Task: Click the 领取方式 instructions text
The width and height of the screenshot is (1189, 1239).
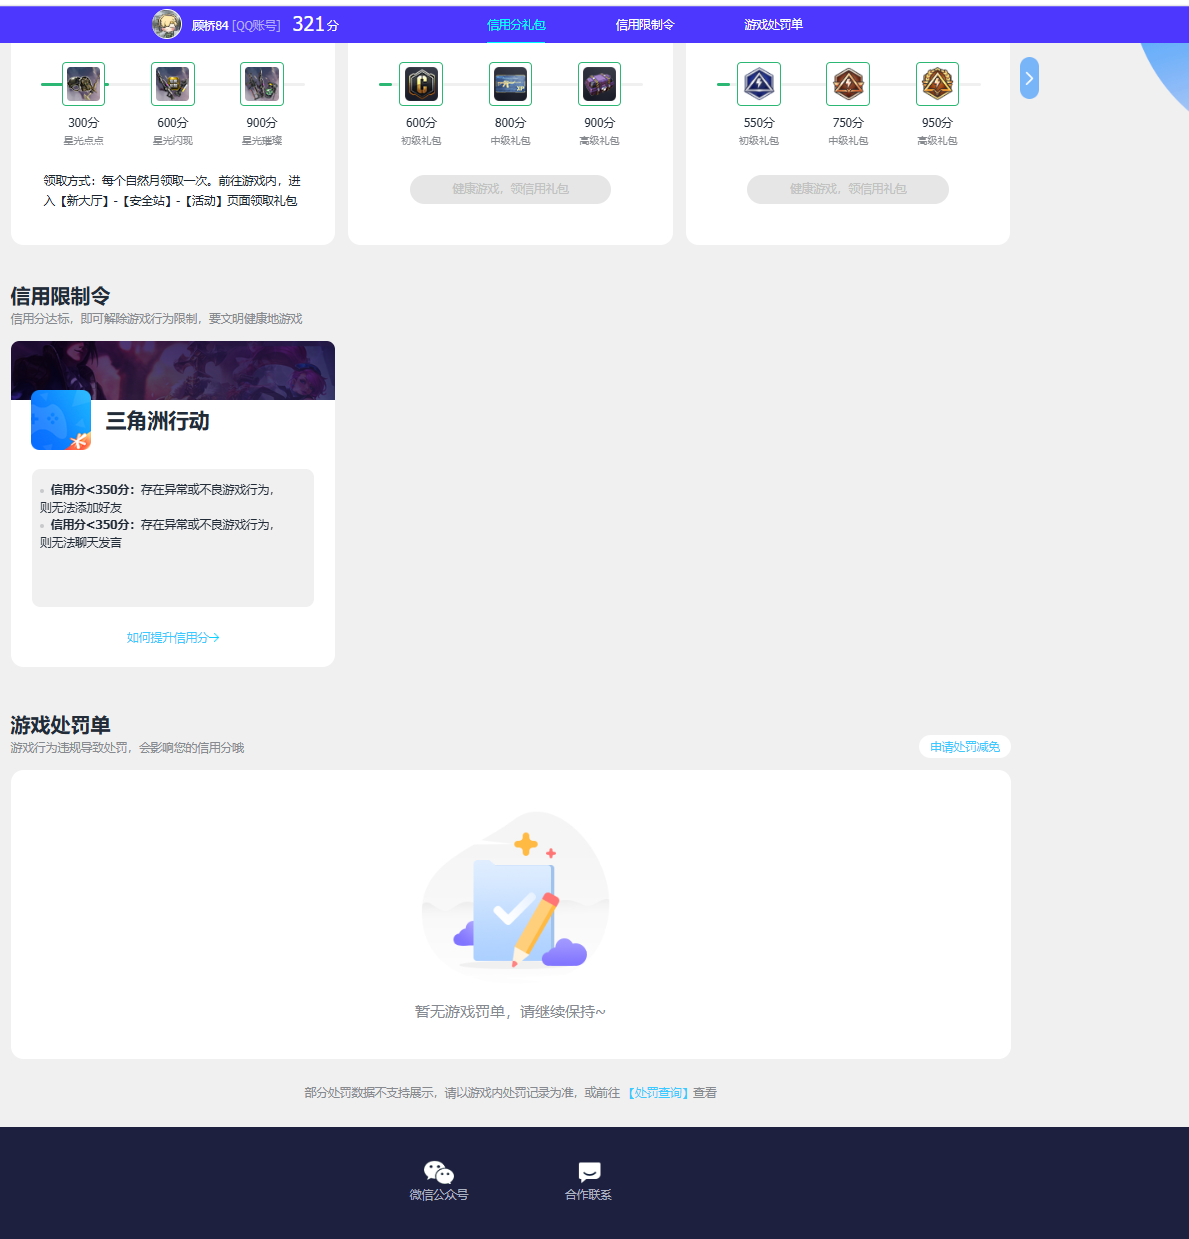Action: (x=172, y=191)
